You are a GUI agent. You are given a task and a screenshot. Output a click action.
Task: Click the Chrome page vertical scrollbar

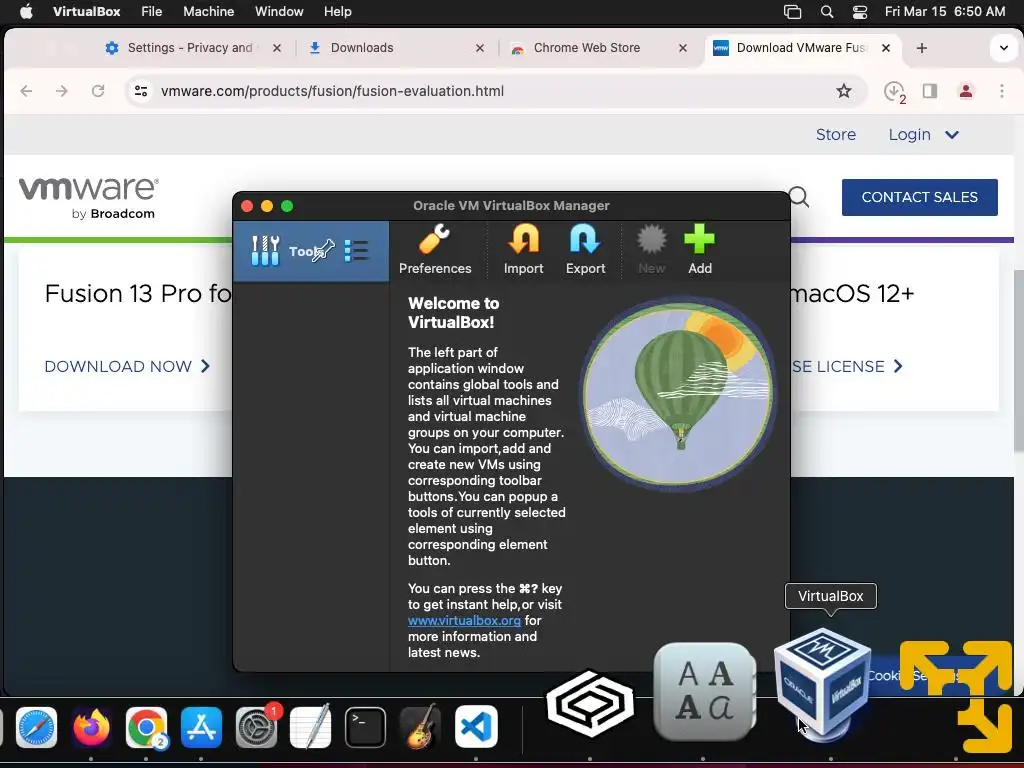click(x=1018, y=359)
